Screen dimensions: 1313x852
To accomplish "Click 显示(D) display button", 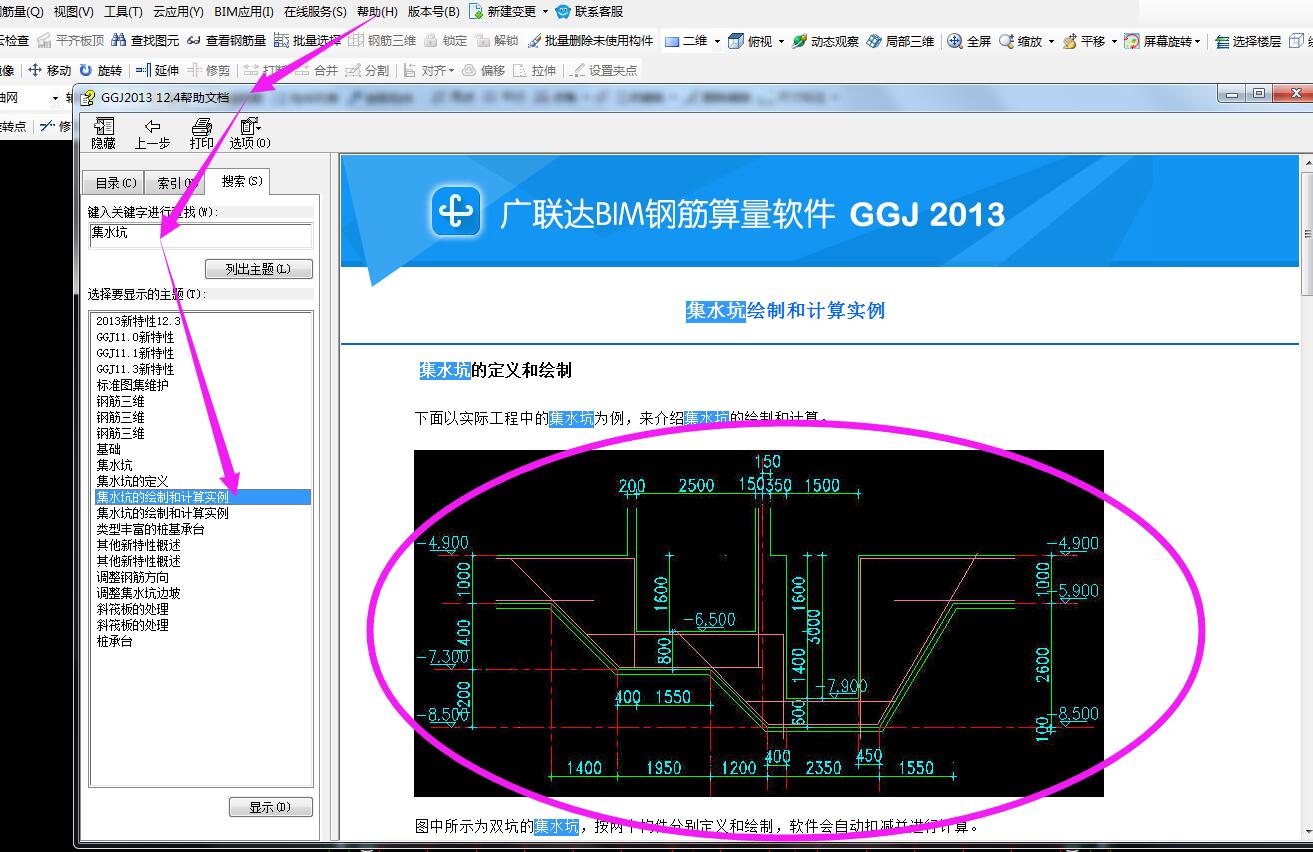I will (x=271, y=807).
